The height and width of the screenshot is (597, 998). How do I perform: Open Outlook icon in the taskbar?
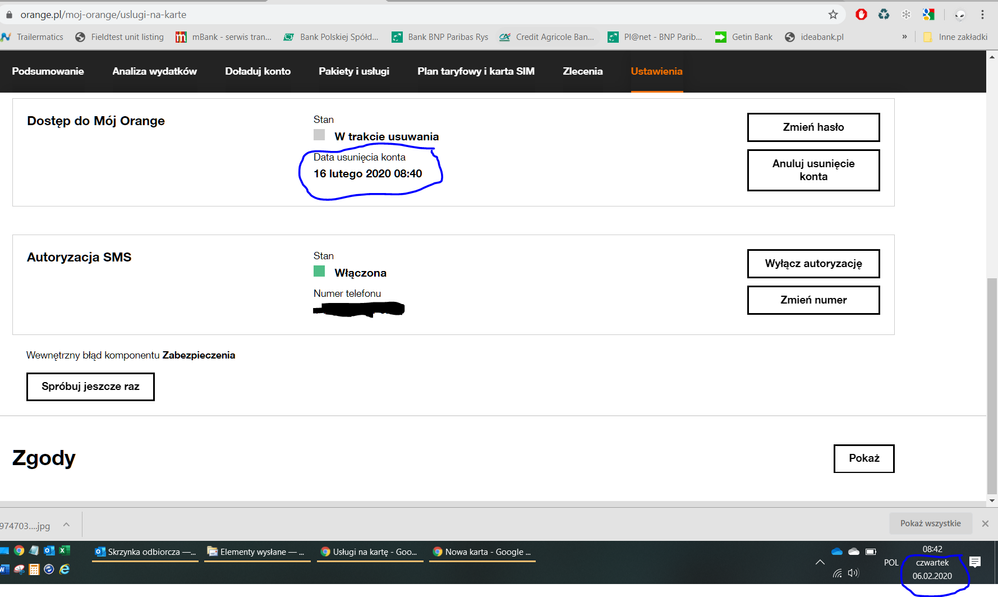click(x=49, y=550)
